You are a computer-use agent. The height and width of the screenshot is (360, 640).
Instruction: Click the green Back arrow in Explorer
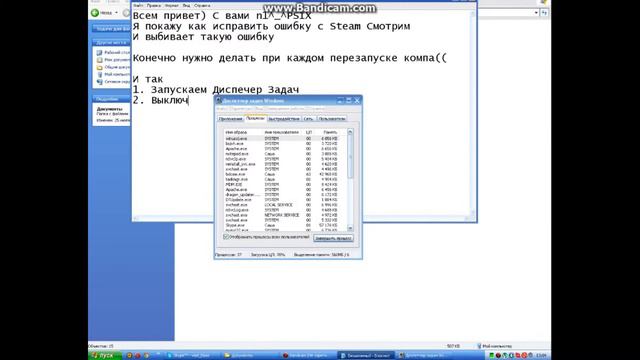(x=95, y=13)
